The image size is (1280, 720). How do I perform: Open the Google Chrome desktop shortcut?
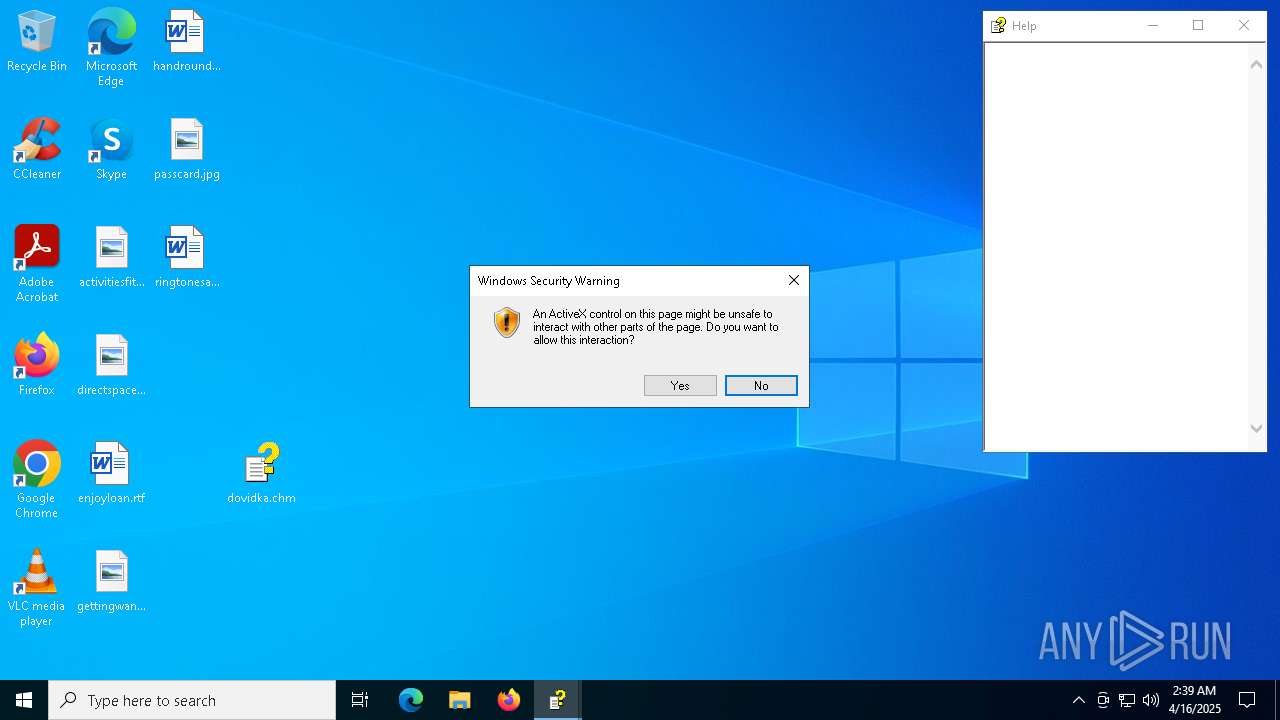coord(37,480)
